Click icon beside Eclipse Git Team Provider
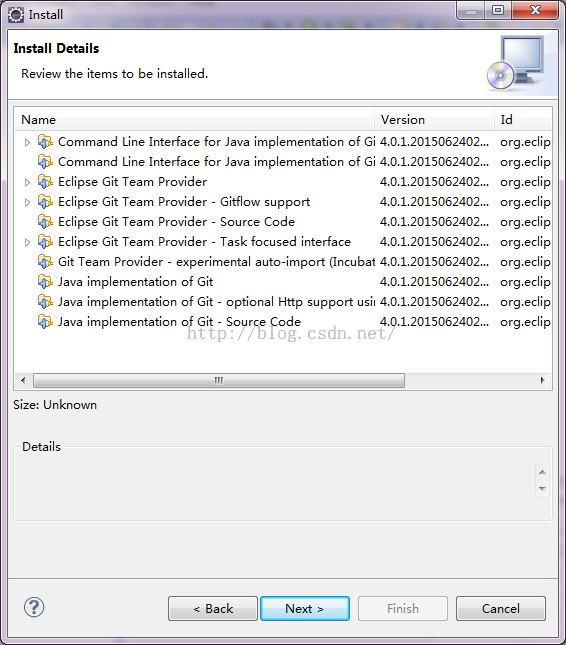Viewport: 566px width, 645px height. click(45, 182)
